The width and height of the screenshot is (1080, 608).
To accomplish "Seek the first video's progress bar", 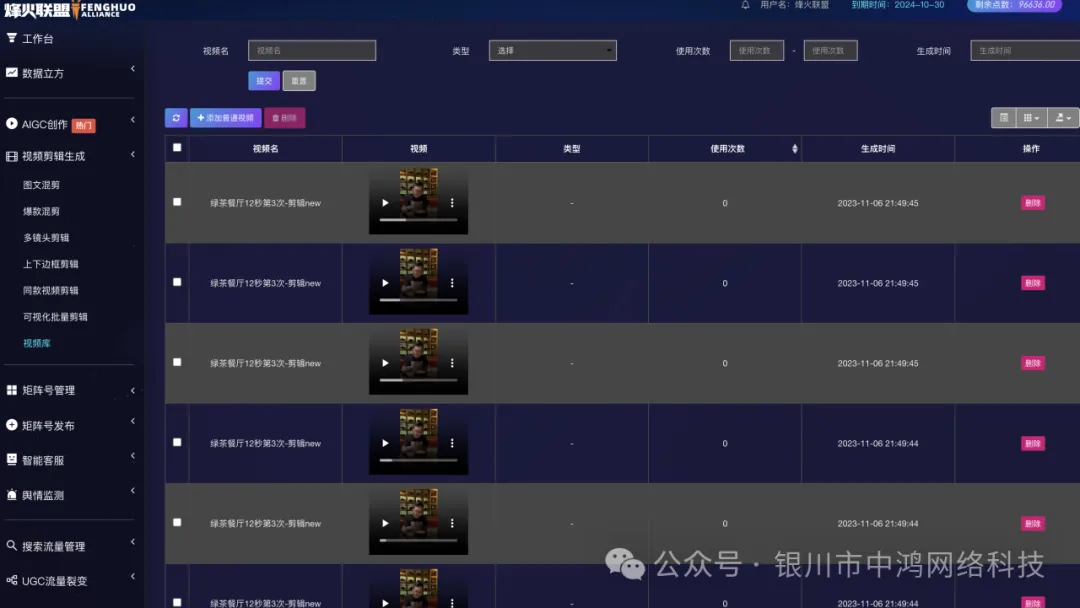I will [418, 220].
